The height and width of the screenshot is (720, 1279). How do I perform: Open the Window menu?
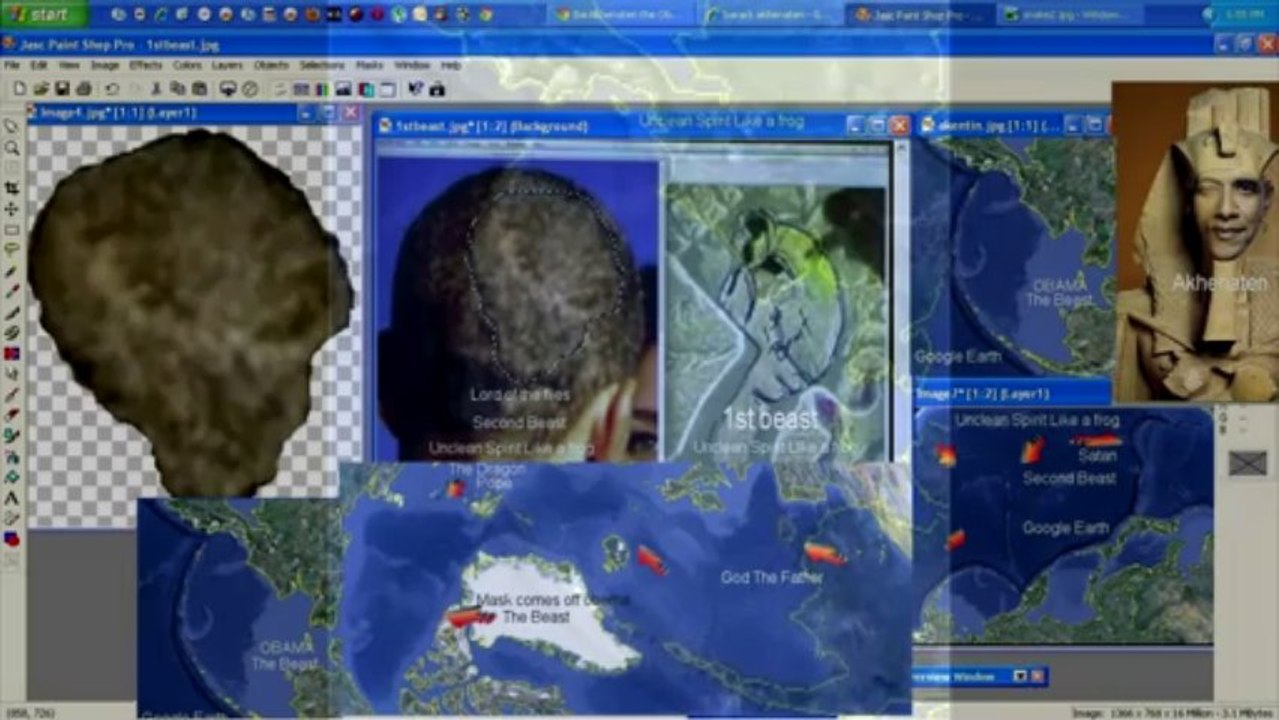click(412, 65)
